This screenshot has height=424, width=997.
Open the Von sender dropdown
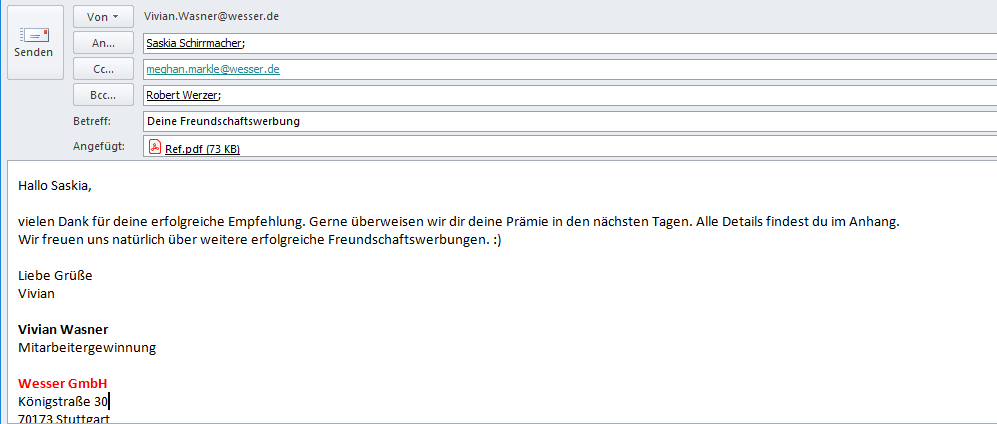[103, 17]
